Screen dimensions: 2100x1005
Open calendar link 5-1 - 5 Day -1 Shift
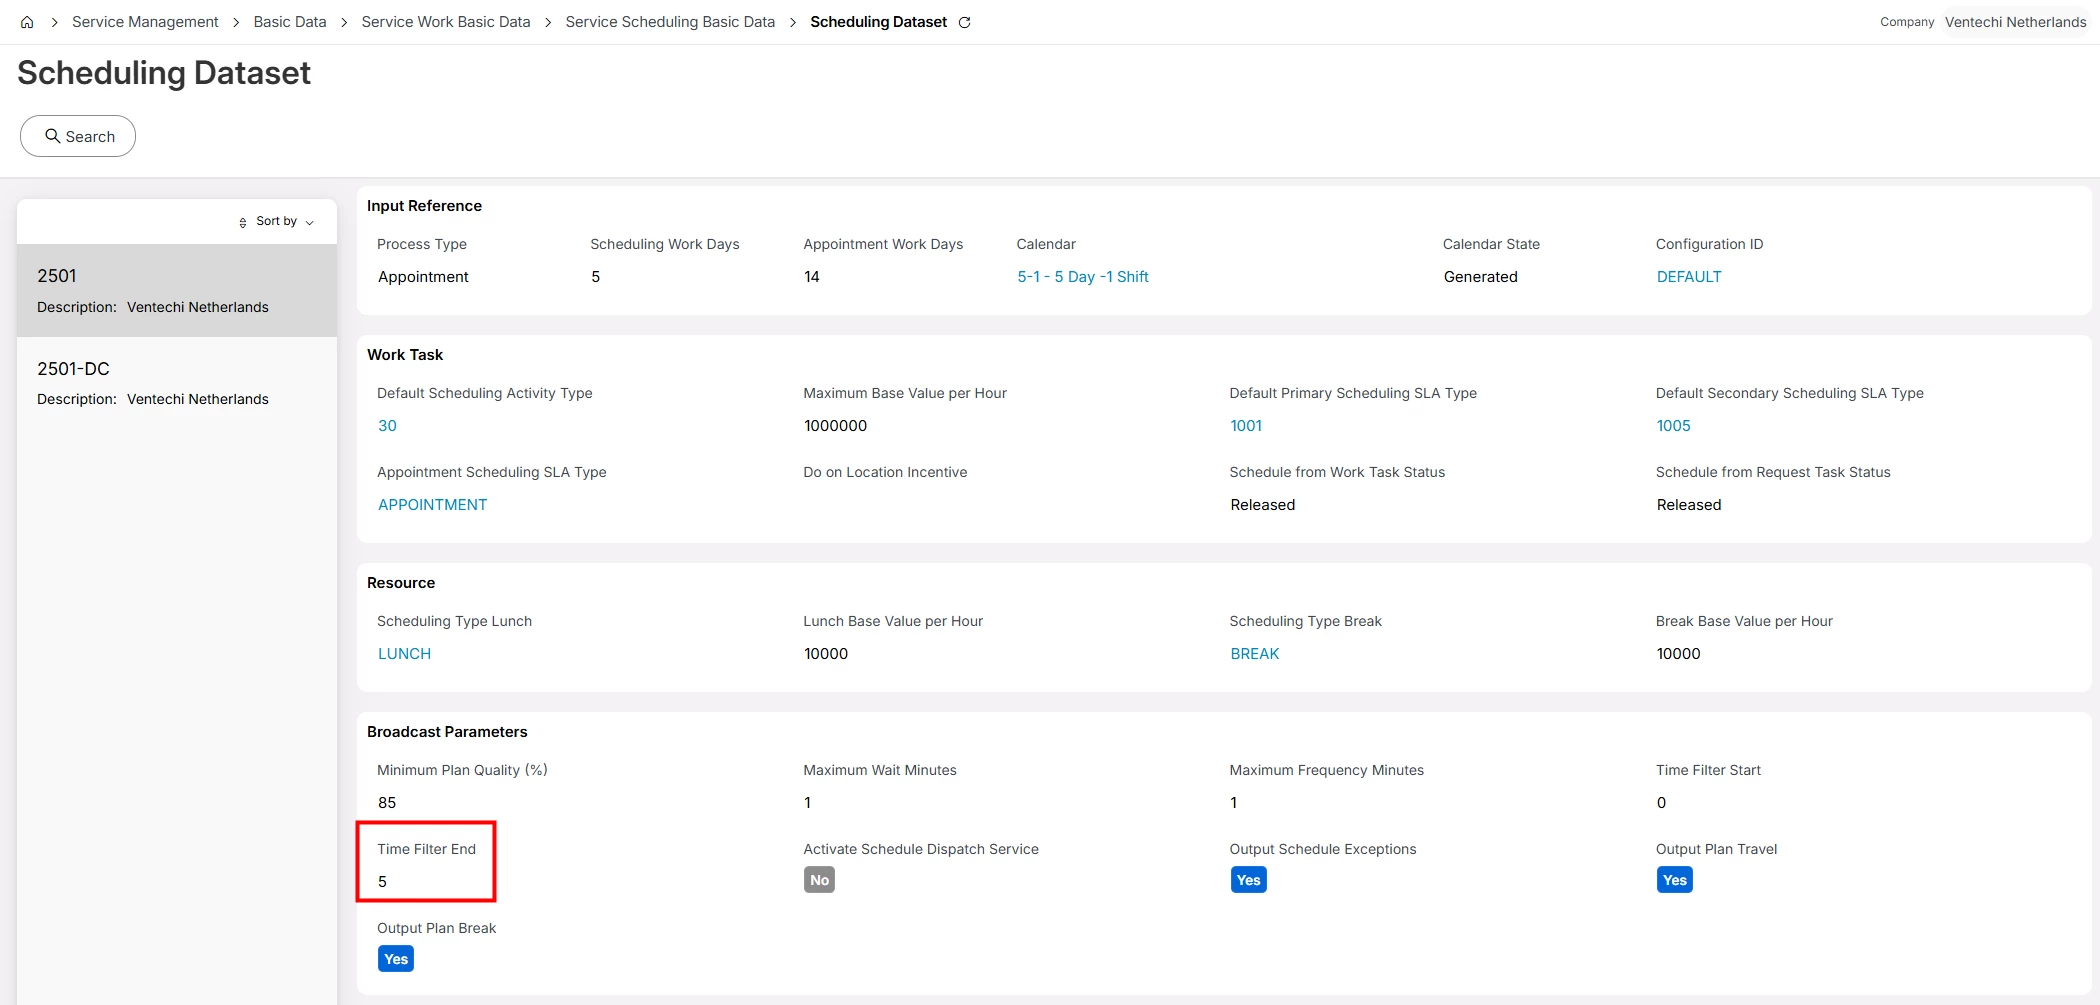coord(1083,277)
